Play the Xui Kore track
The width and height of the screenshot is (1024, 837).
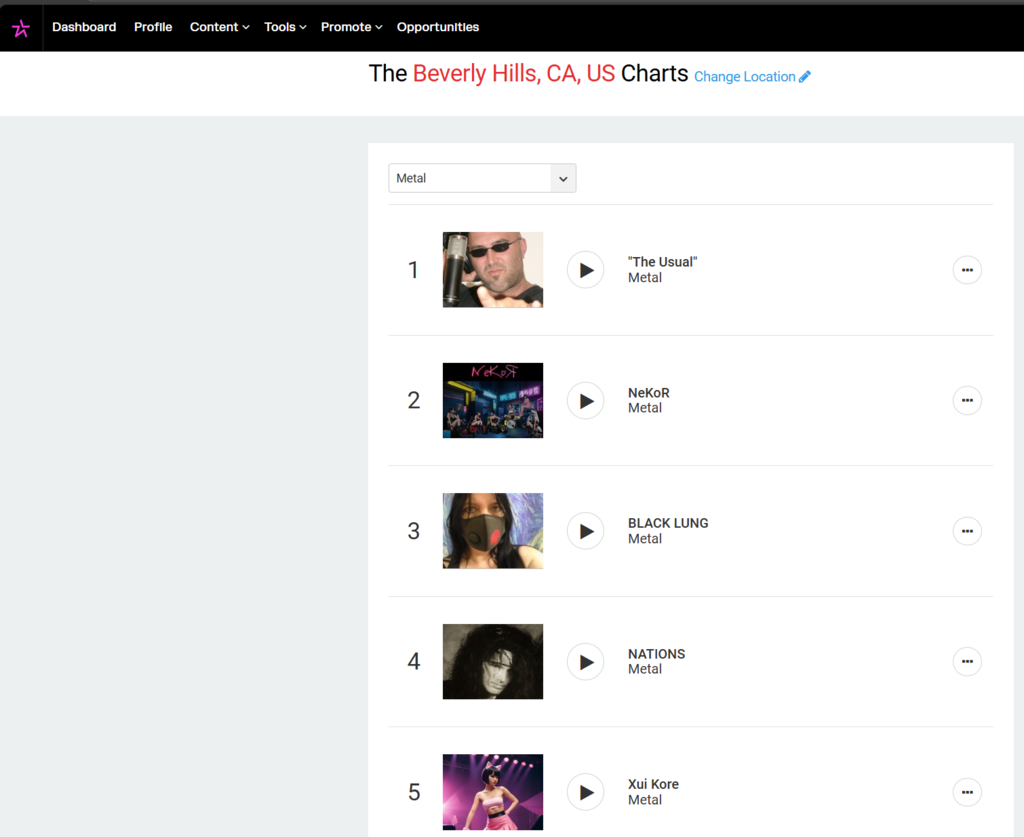(586, 792)
